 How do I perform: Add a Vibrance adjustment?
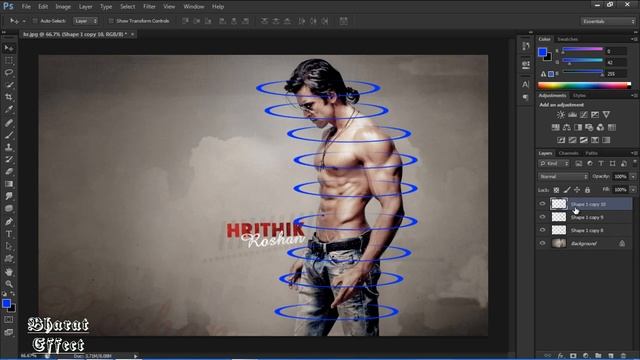coord(606,115)
